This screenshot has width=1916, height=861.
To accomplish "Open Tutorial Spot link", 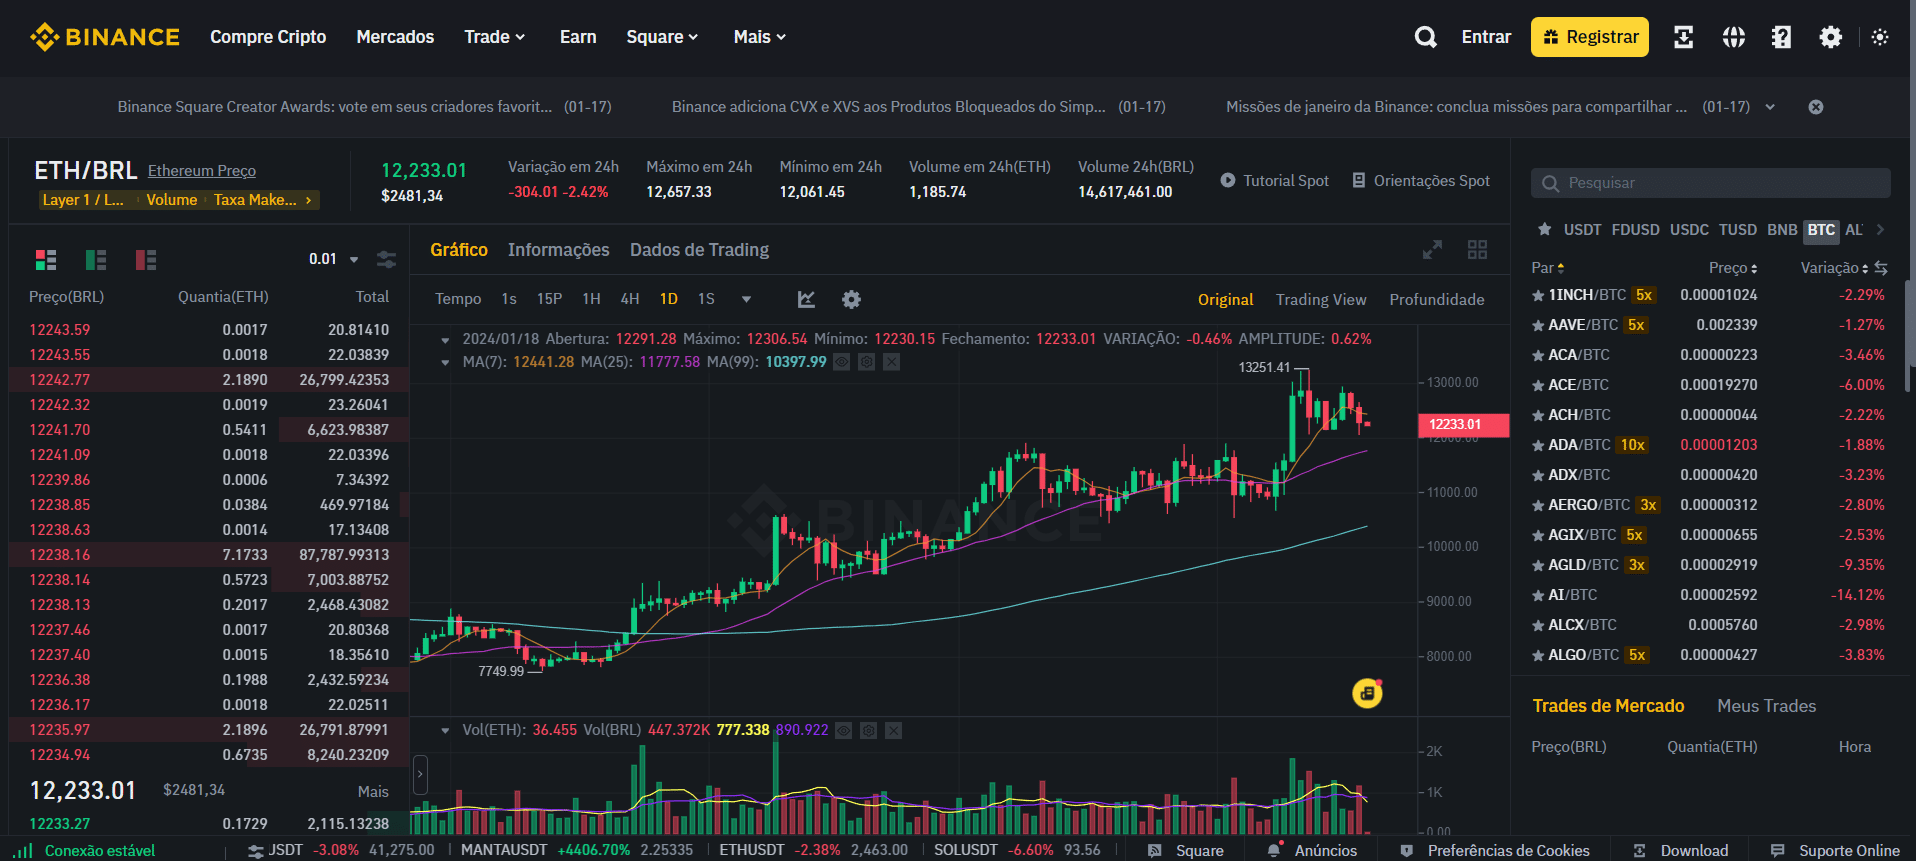I will tap(1274, 181).
